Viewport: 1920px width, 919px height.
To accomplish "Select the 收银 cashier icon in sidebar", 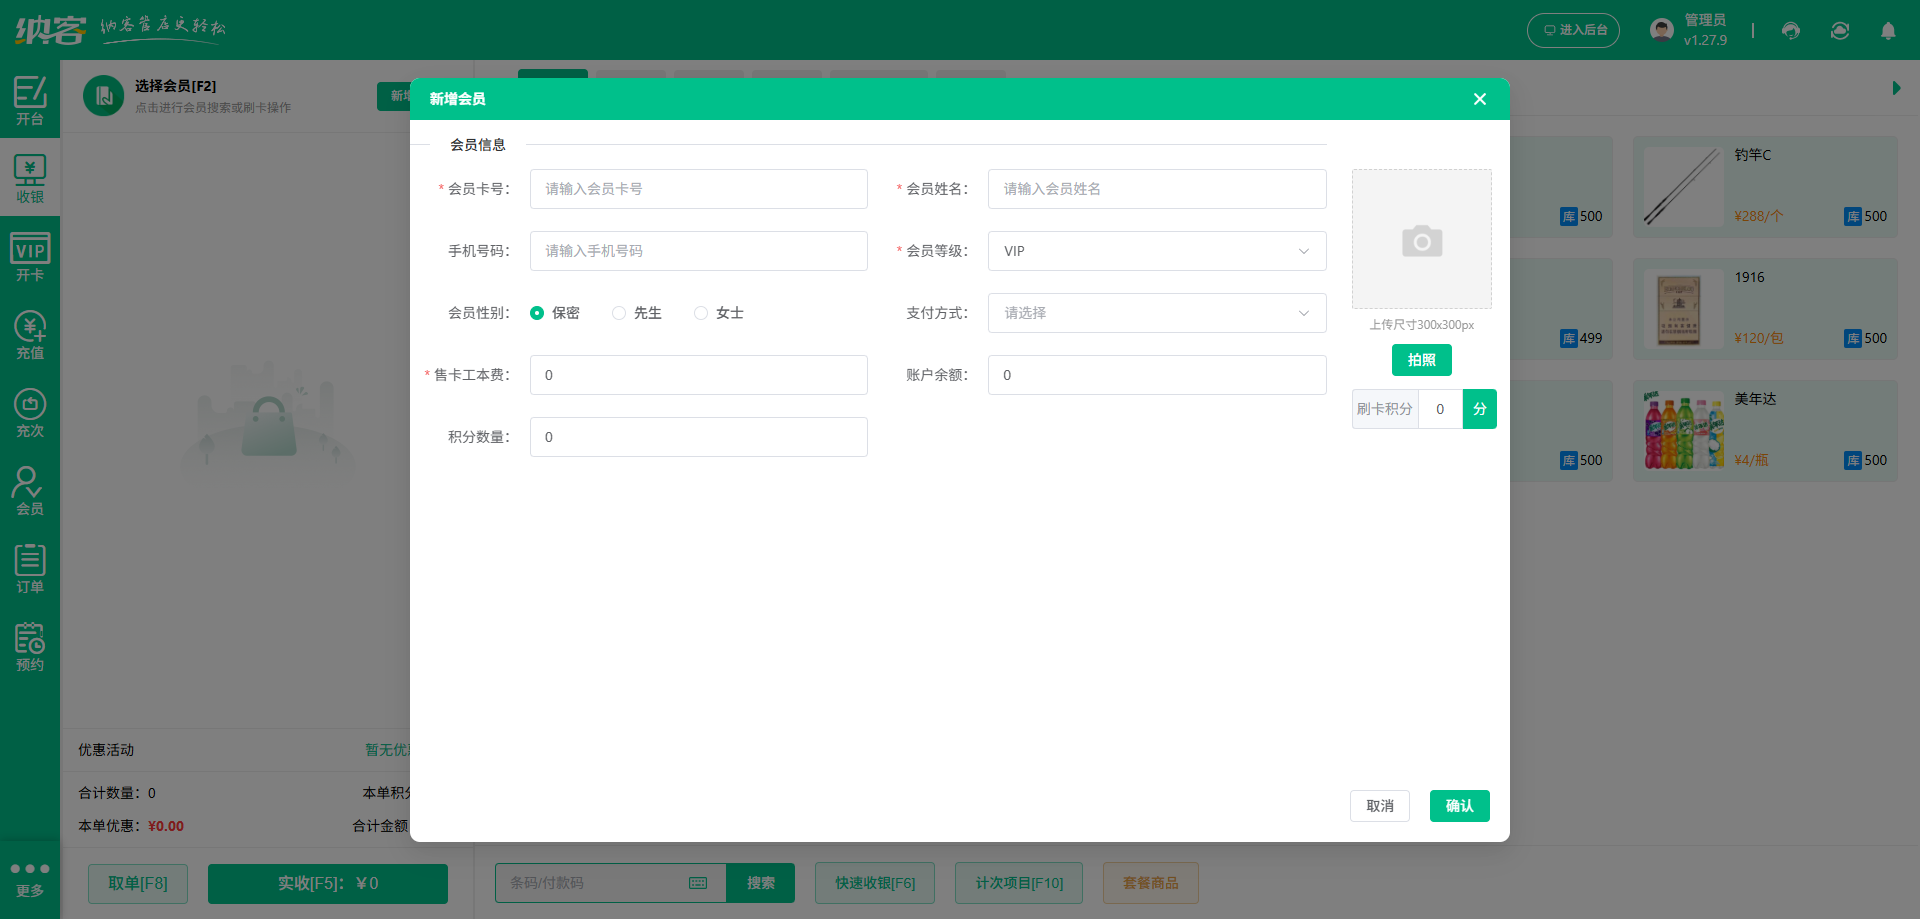I will coord(30,178).
